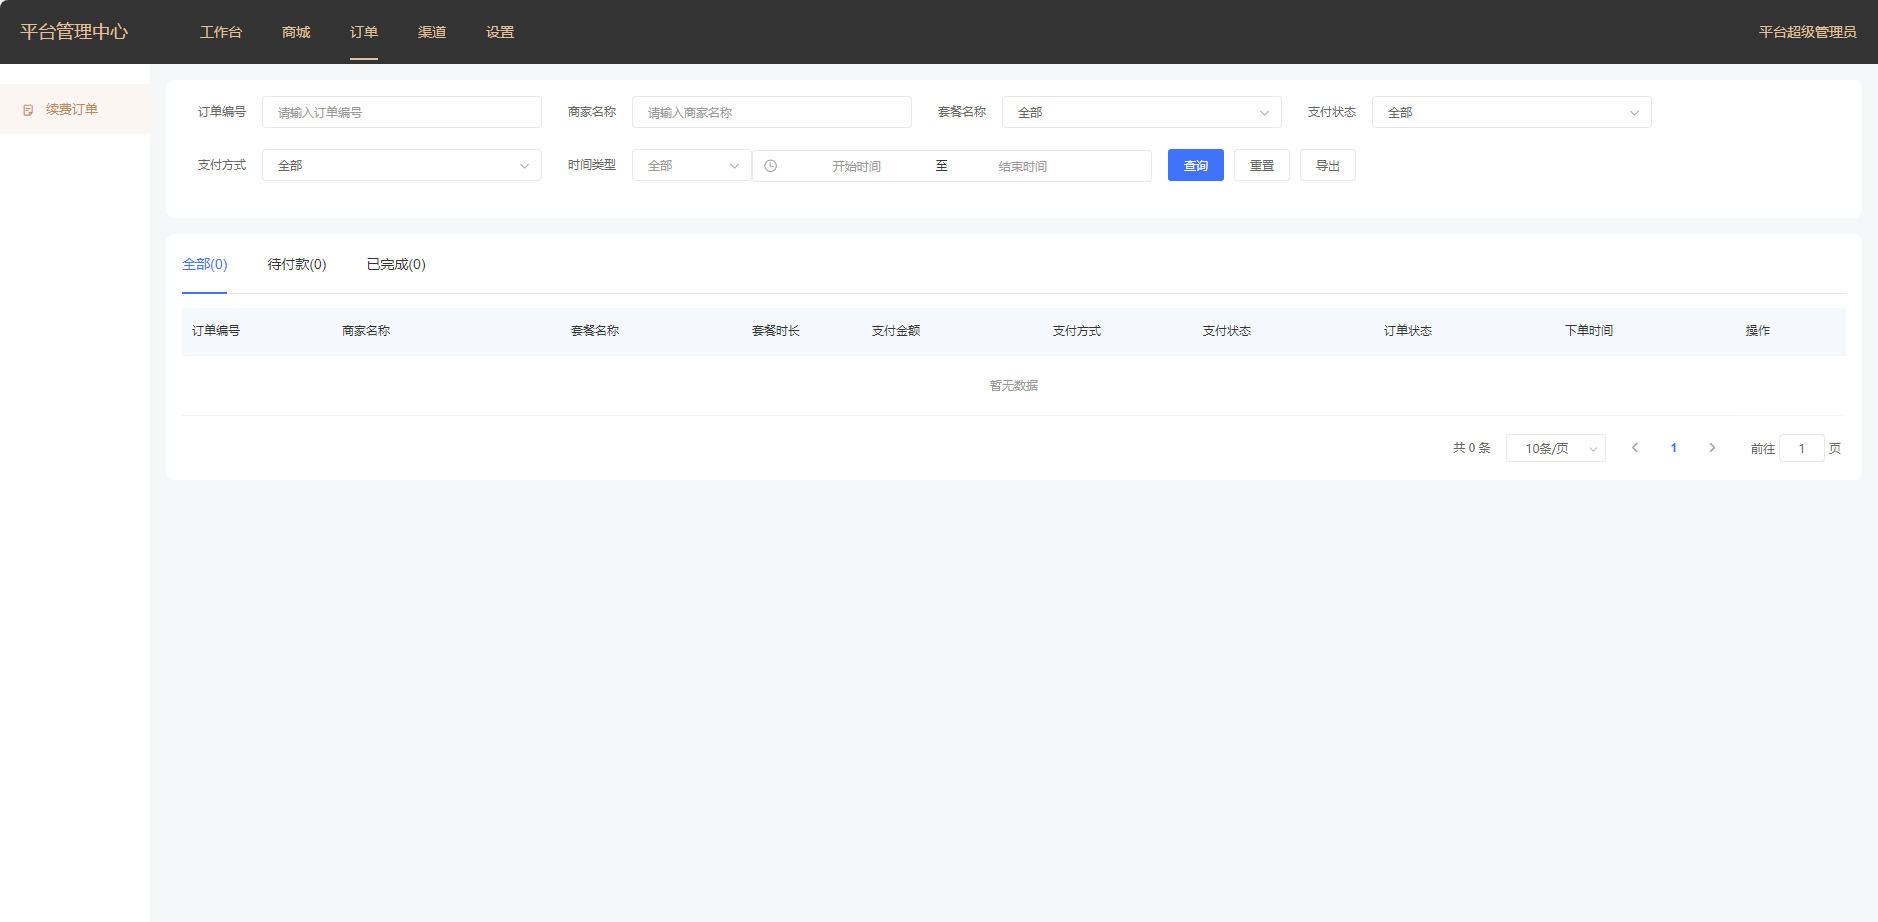Click the 查询 button
1878x922 pixels.
click(1195, 165)
